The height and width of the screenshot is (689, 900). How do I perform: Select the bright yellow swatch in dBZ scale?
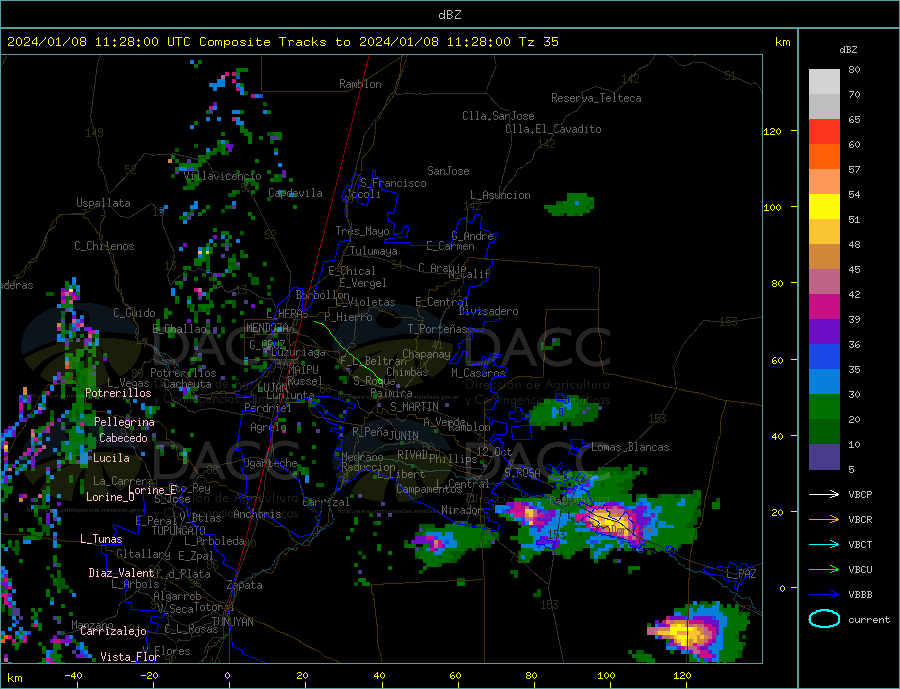824,207
